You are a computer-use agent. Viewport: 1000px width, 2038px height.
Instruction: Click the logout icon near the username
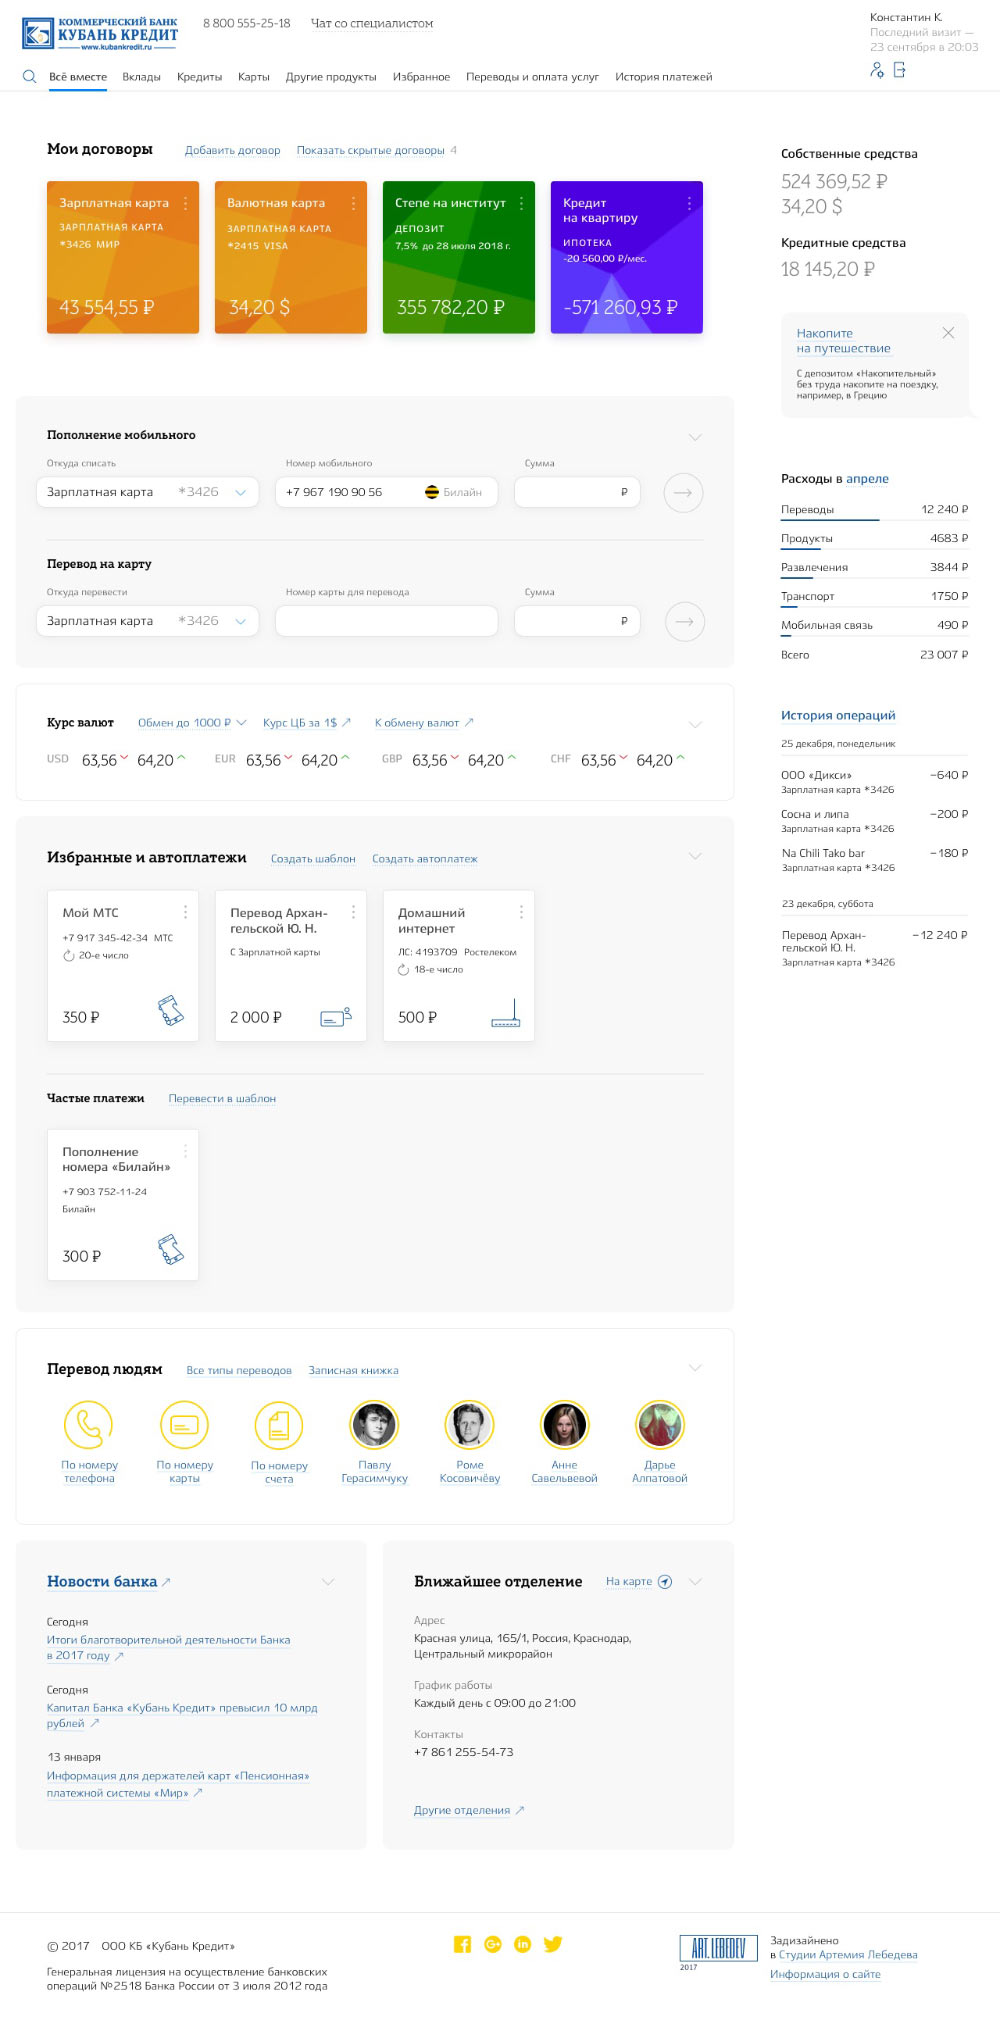coord(899,70)
